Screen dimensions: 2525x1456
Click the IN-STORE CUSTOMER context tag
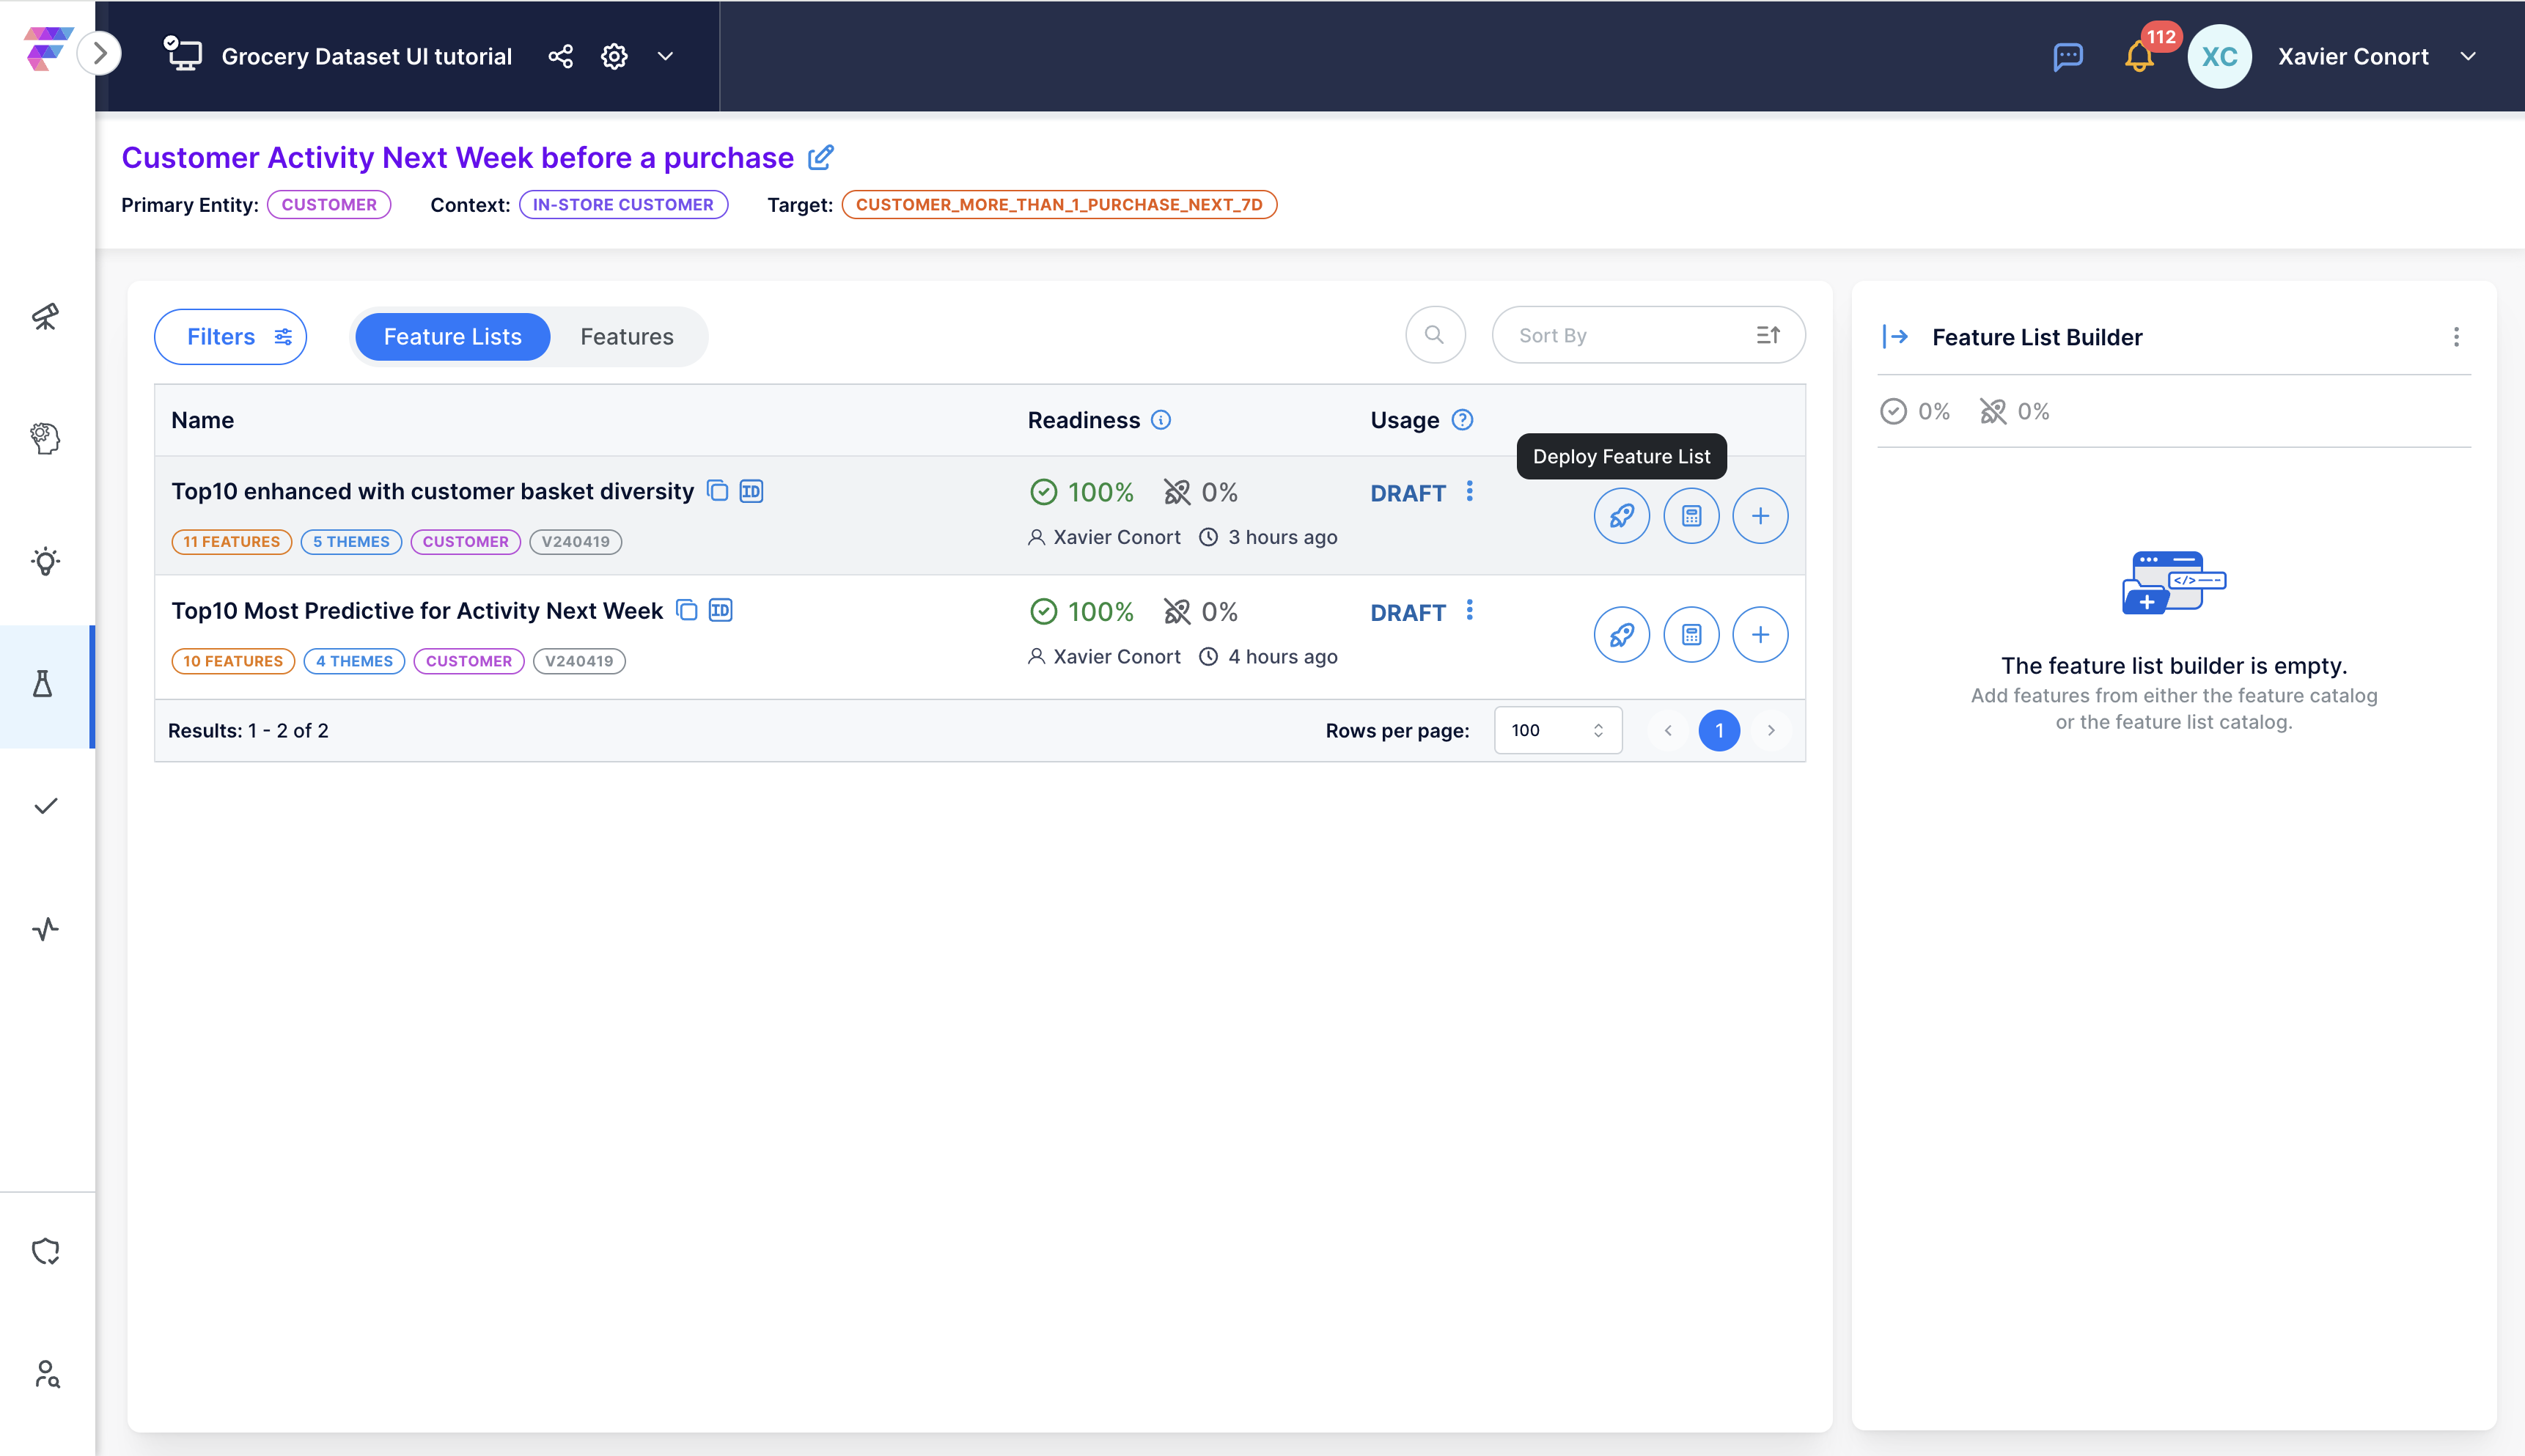click(623, 204)
